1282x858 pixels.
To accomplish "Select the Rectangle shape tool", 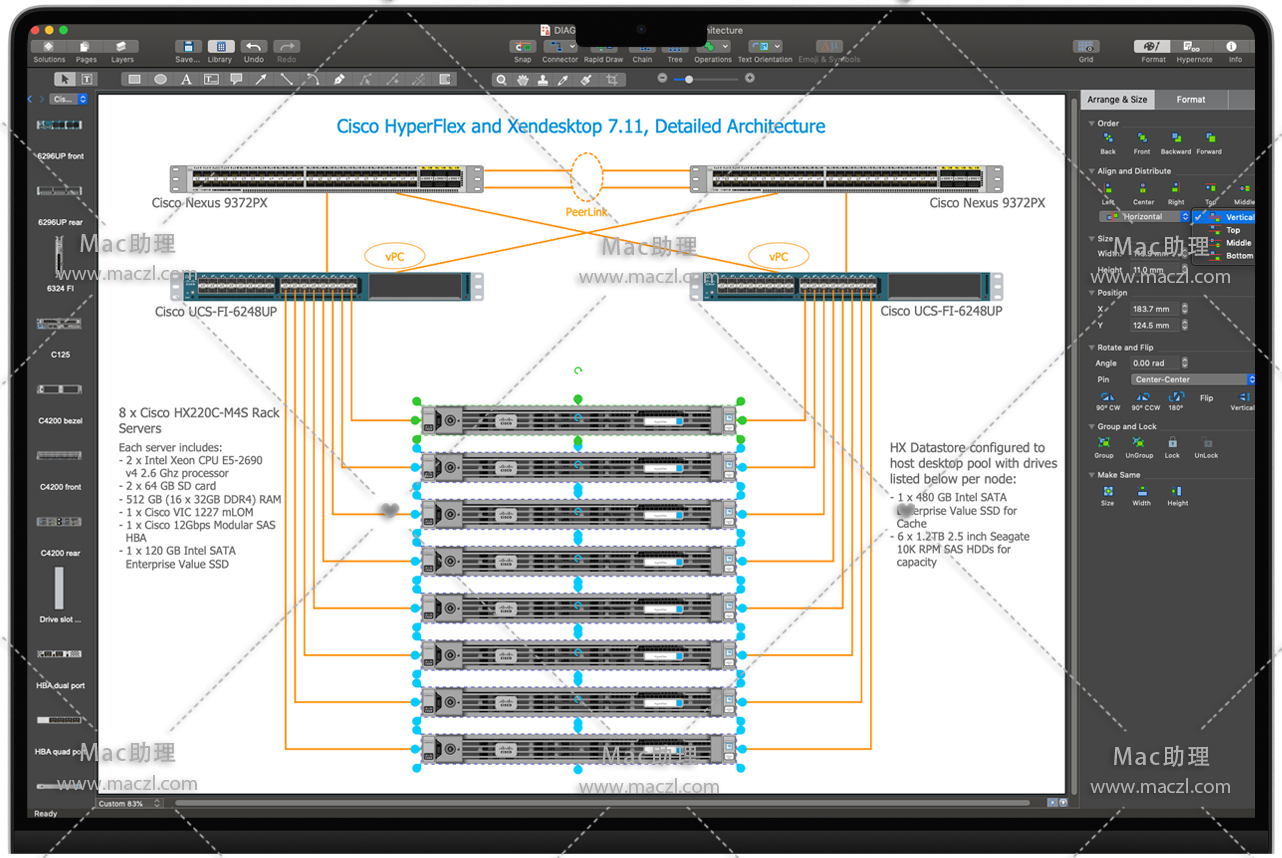I will click(134, 79).
